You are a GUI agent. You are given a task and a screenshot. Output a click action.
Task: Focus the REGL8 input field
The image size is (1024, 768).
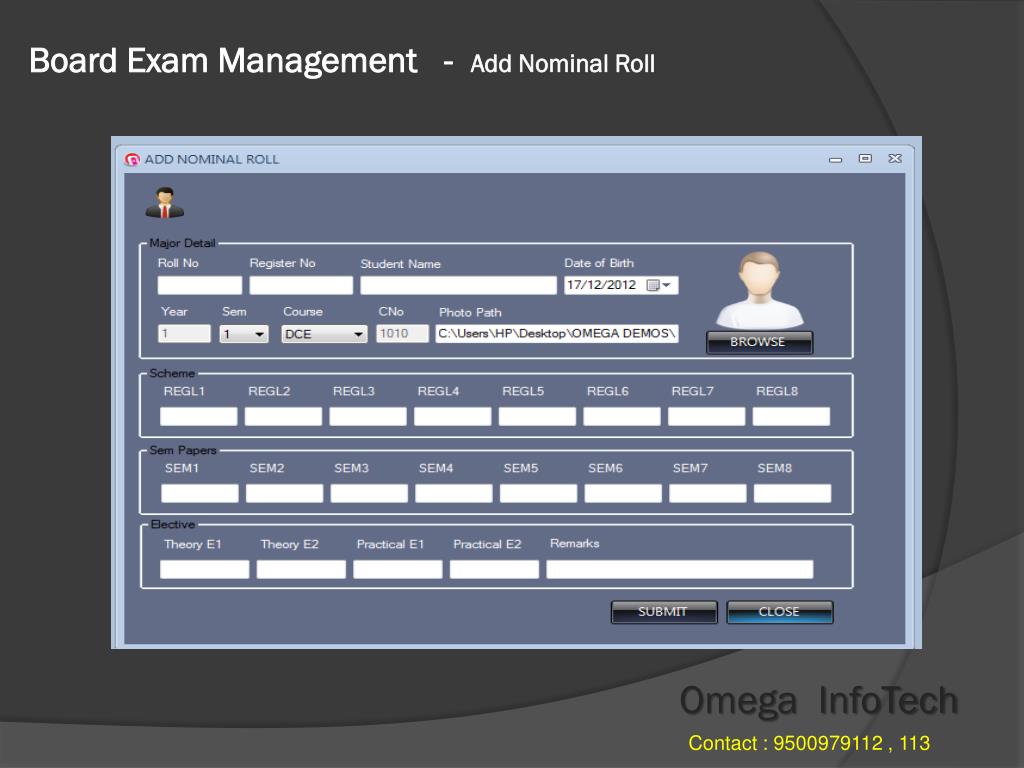point(792,417)
